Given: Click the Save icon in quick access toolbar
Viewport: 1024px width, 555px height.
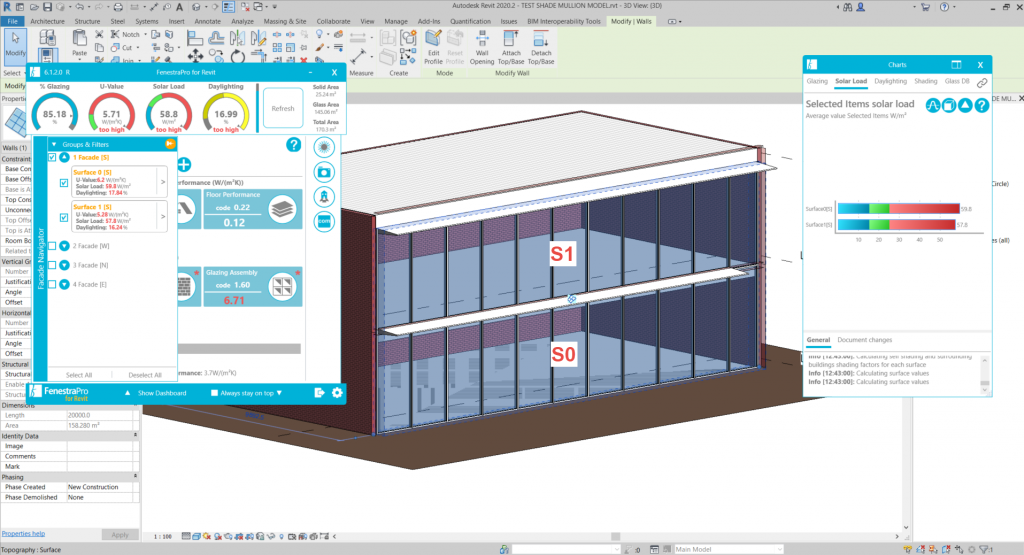Looking at the screenshot, I should [47, 7].
